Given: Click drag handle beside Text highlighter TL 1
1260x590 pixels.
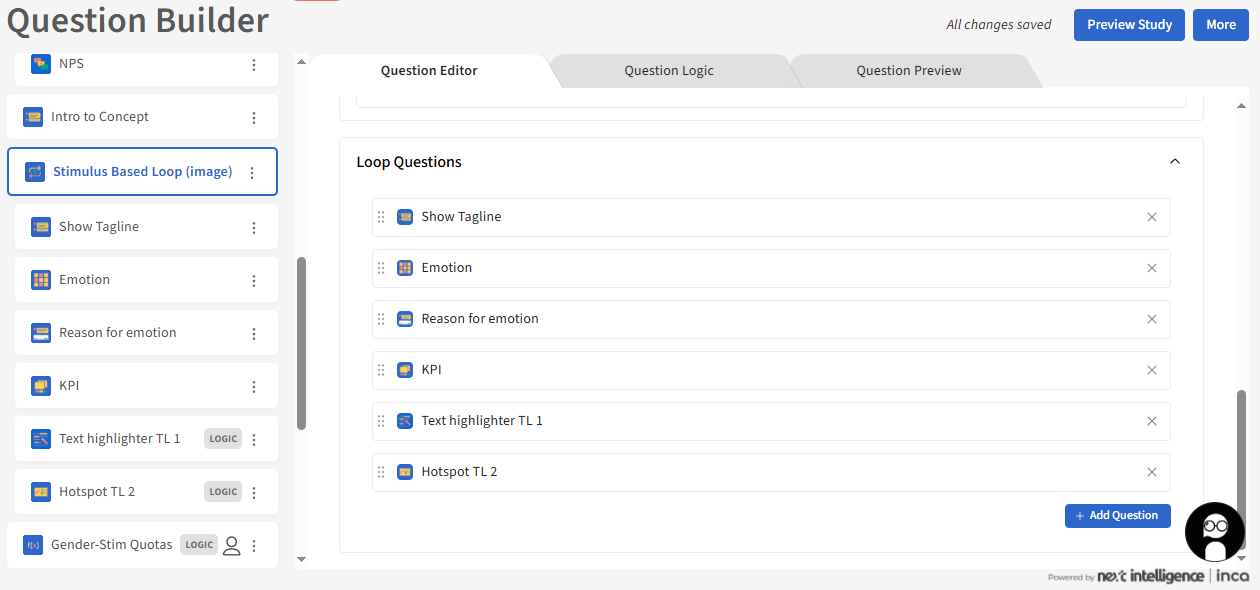Looking at the screenshot, I should 381,421.
